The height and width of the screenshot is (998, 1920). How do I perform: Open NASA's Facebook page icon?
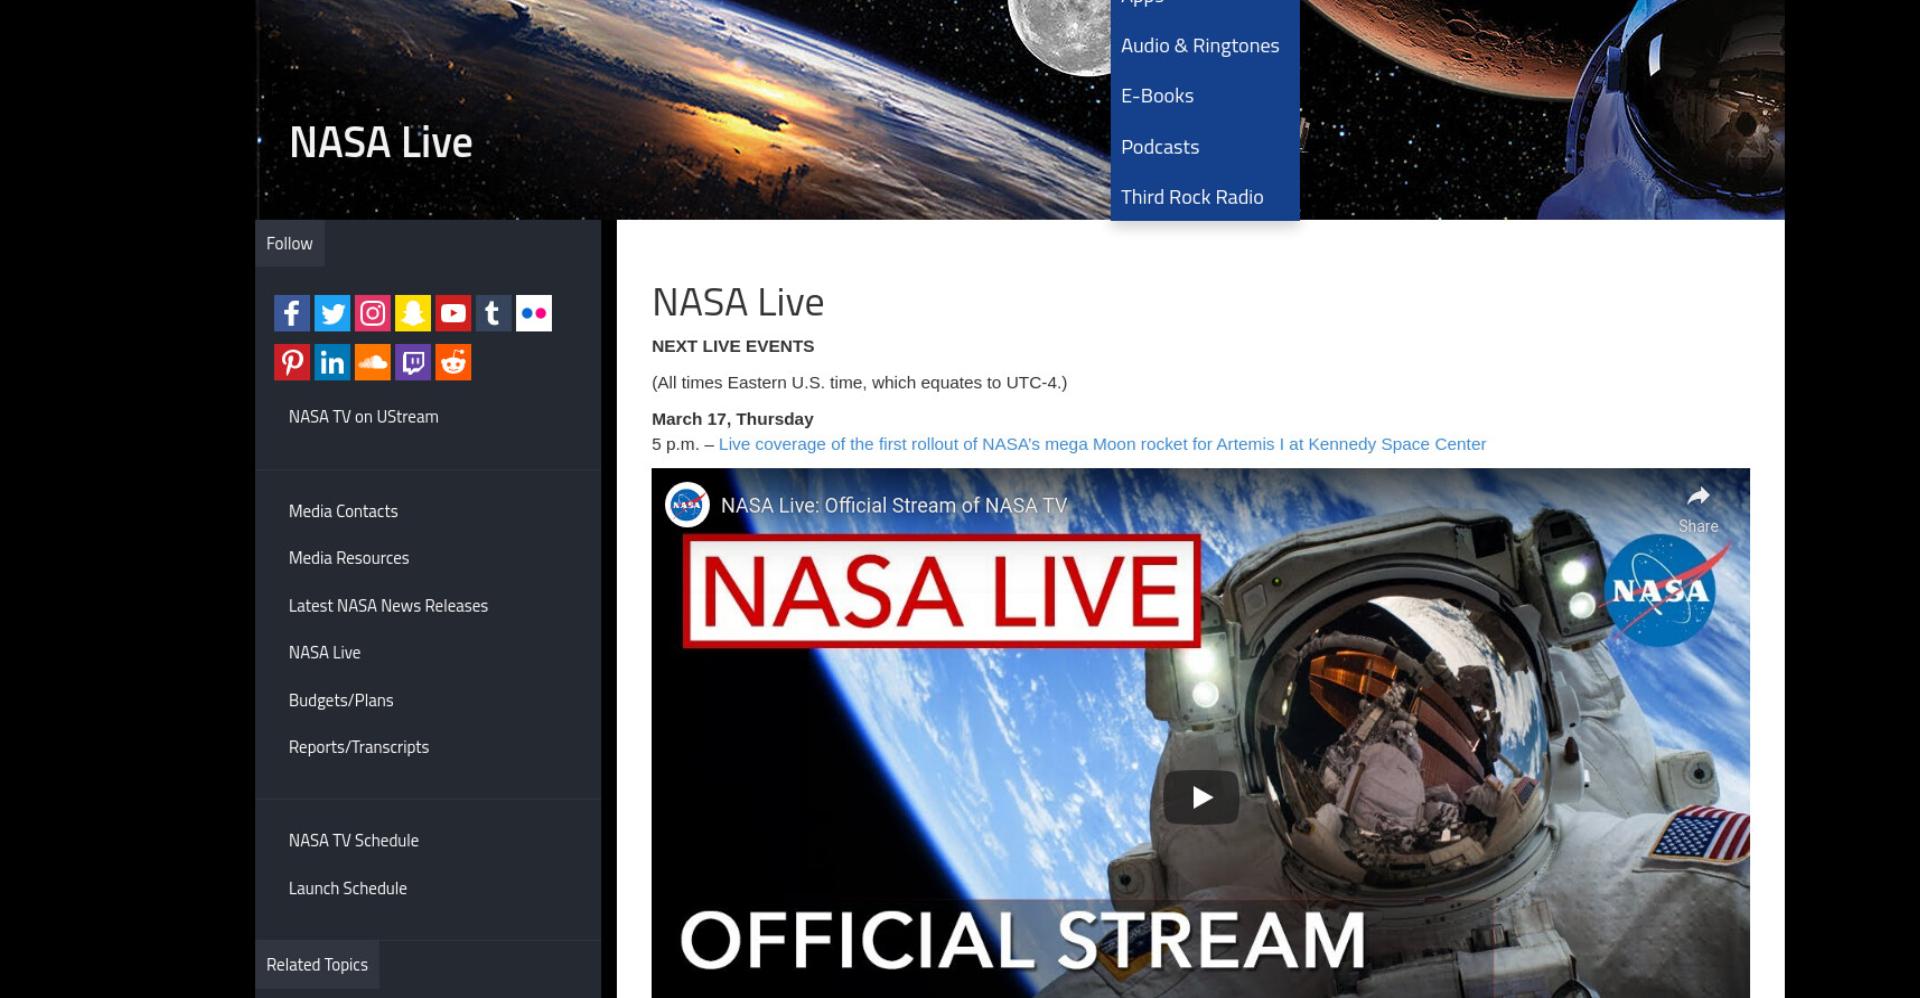292,313
